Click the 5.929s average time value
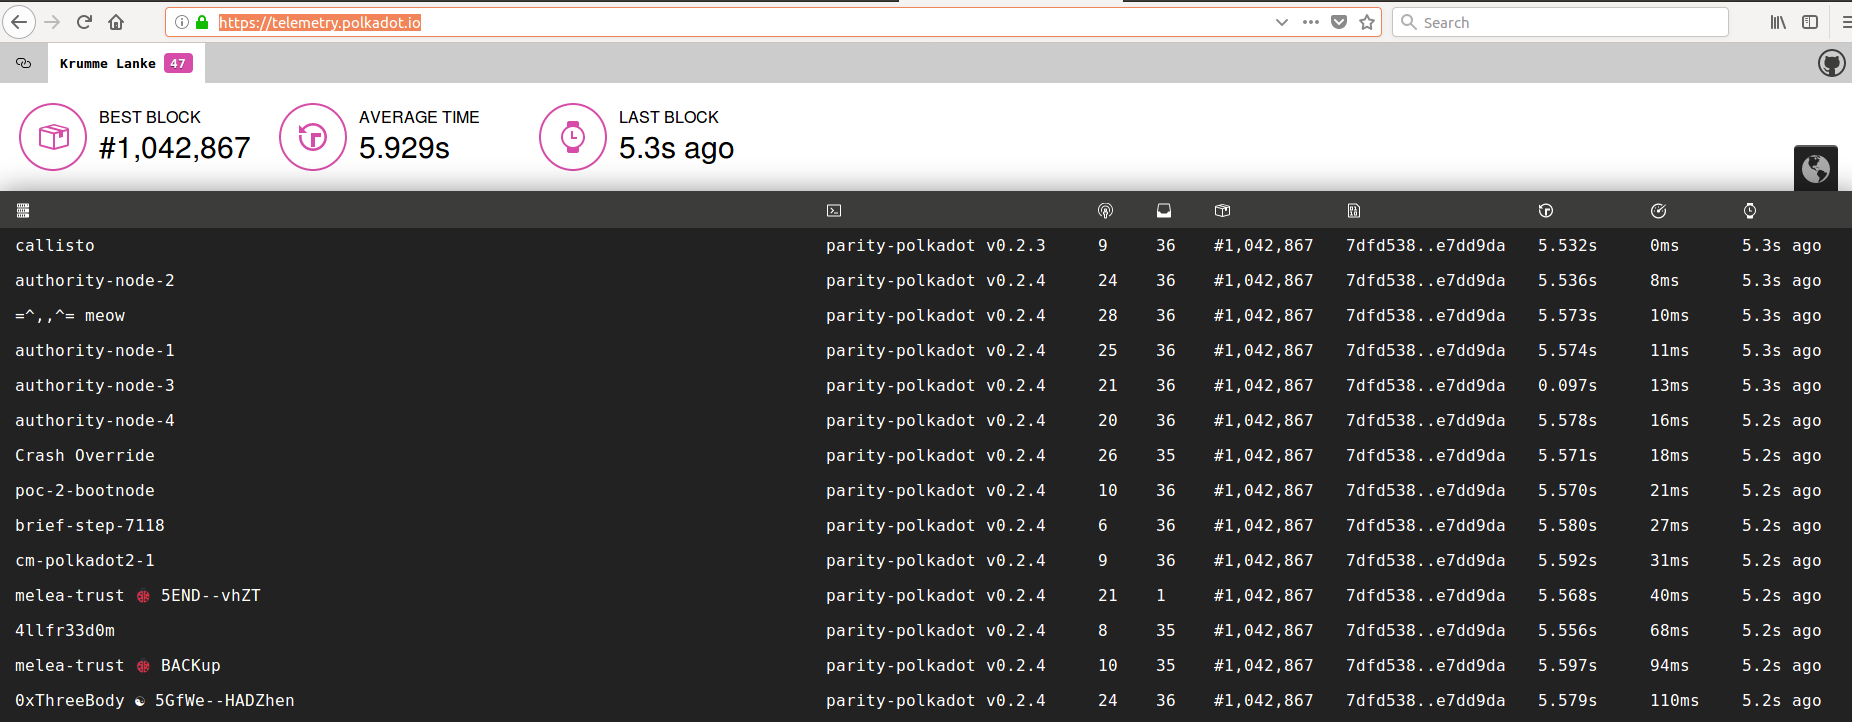Viewport: 1852px width, 722px height. [404, 148]
